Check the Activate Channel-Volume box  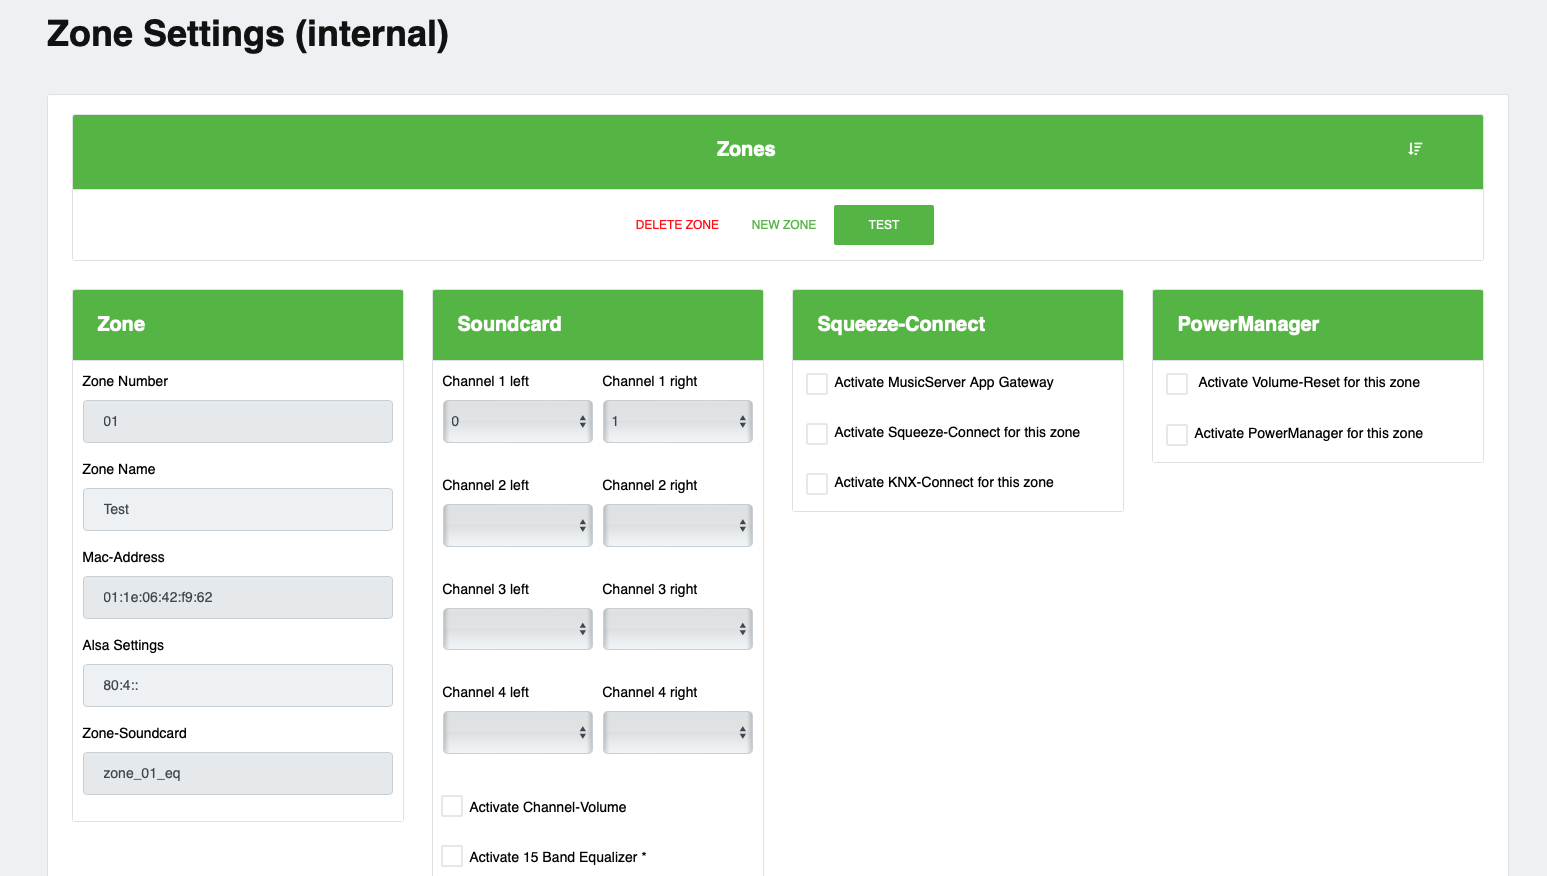click(452, 807)
